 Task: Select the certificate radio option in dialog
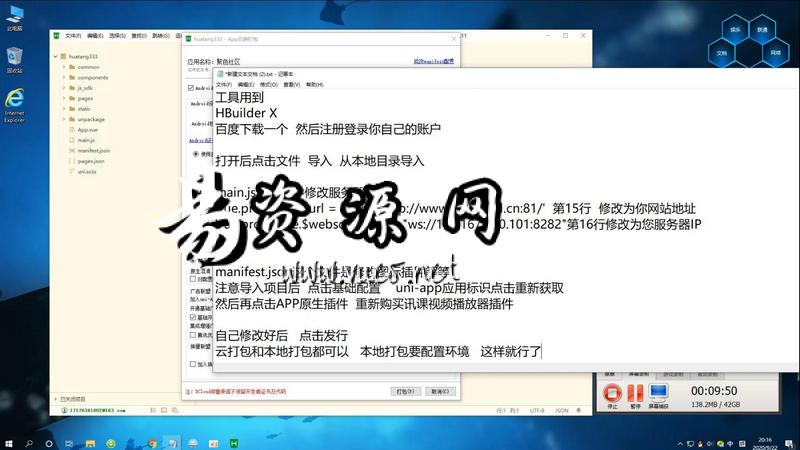tap(195, 154)
